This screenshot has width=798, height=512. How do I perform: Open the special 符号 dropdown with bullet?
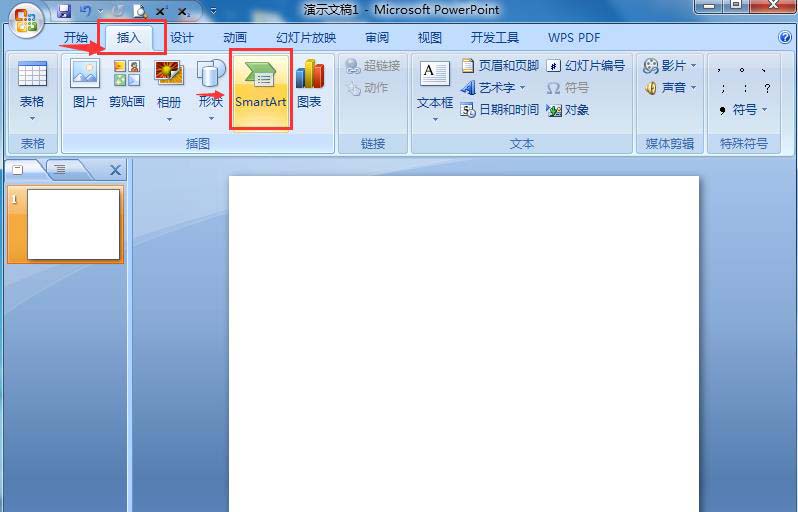(744, 110)
